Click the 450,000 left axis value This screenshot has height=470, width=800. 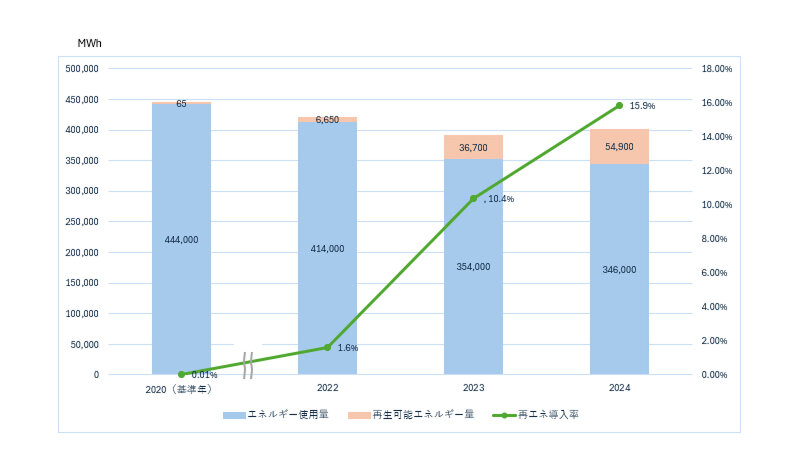click(82, 100)
